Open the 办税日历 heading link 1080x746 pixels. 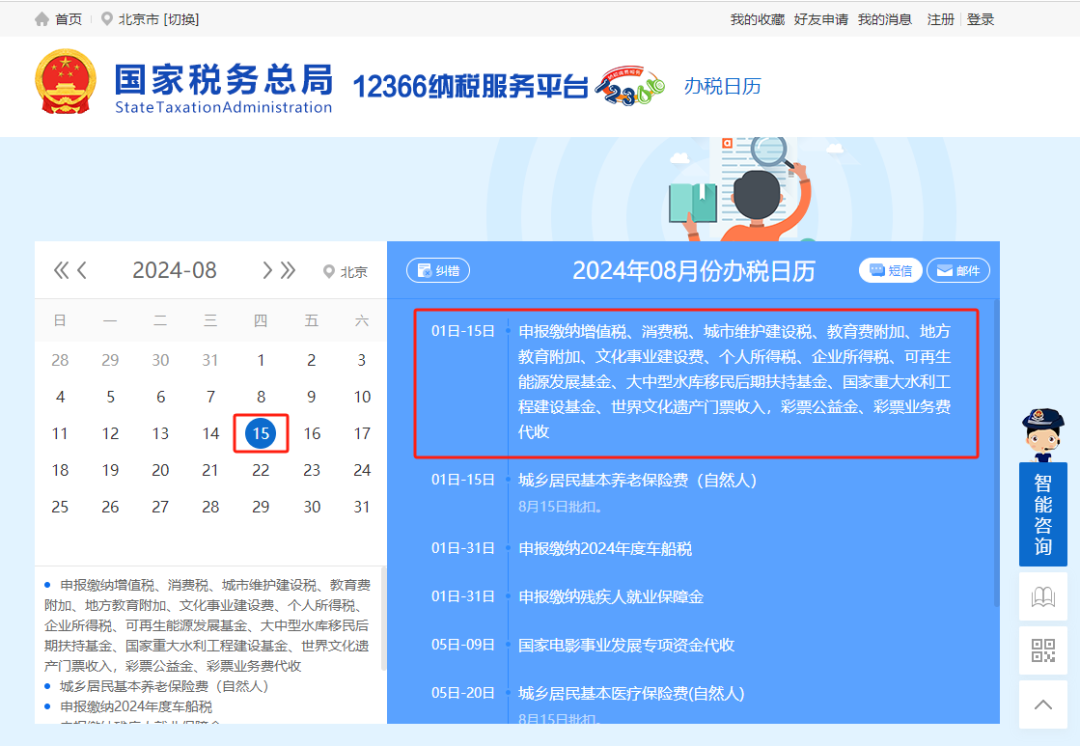(722, 86)
